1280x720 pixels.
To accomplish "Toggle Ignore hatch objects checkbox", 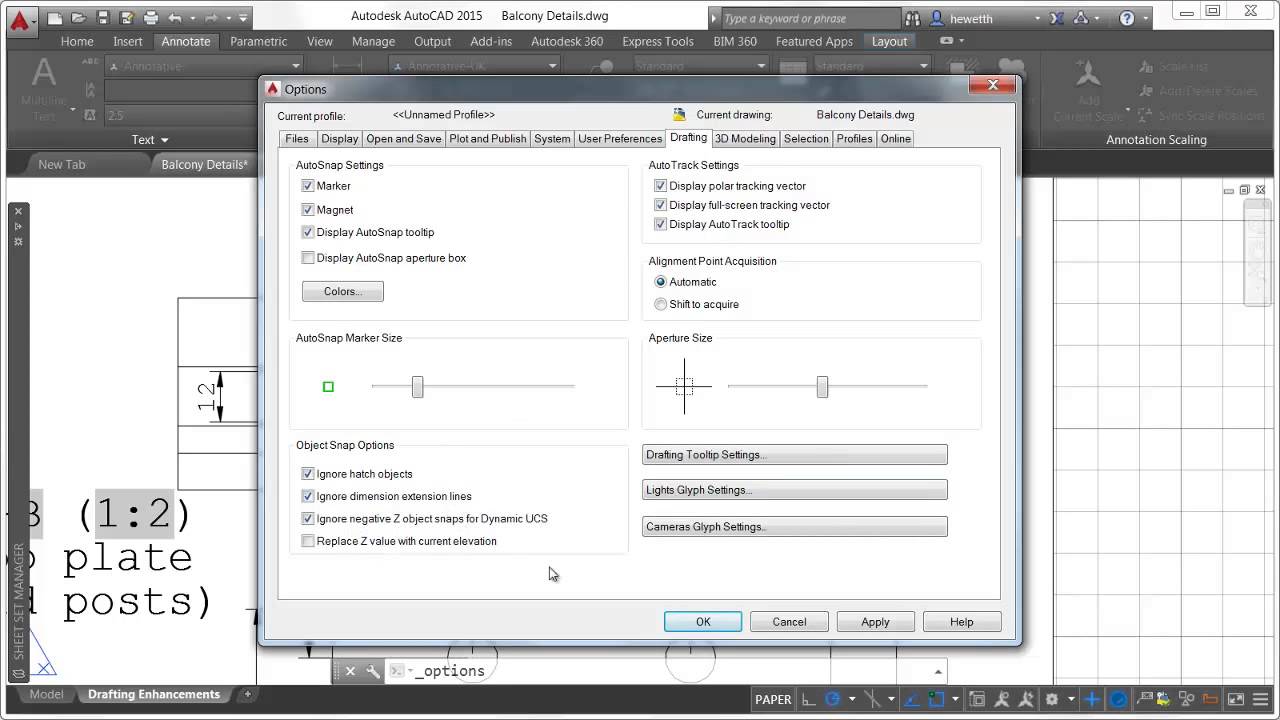I will pos(308,474).
